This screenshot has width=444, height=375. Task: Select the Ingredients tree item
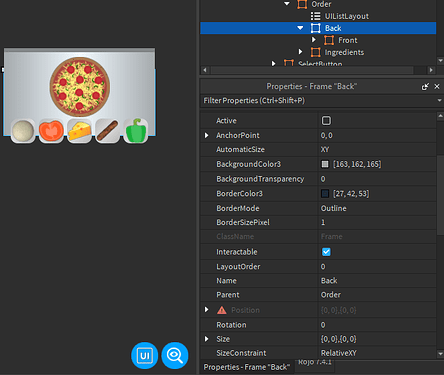(344, 52)
